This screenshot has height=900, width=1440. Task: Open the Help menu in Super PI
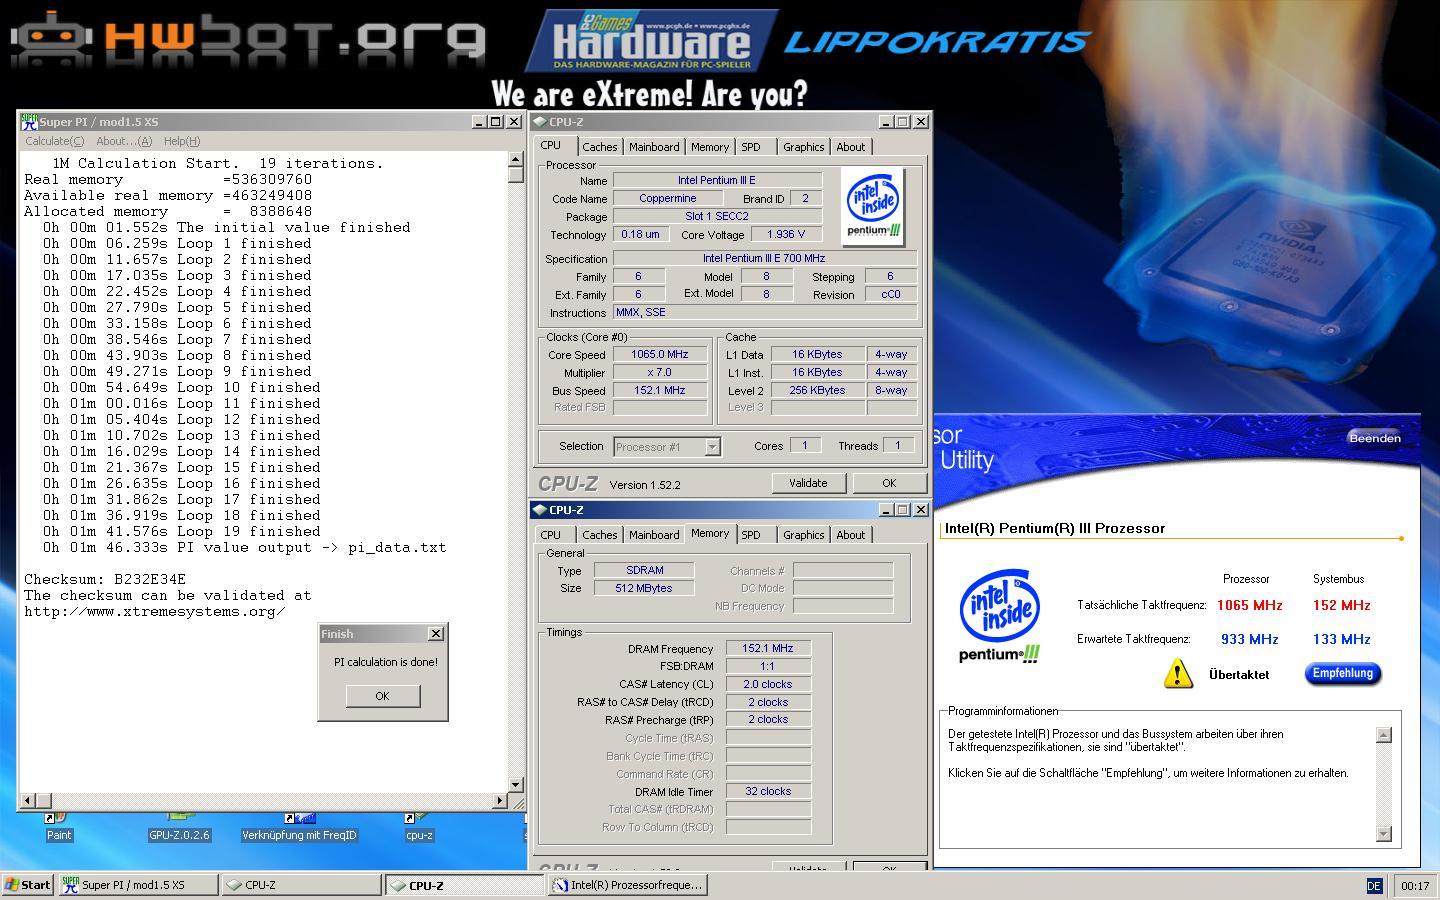click(x=182, y=141)
